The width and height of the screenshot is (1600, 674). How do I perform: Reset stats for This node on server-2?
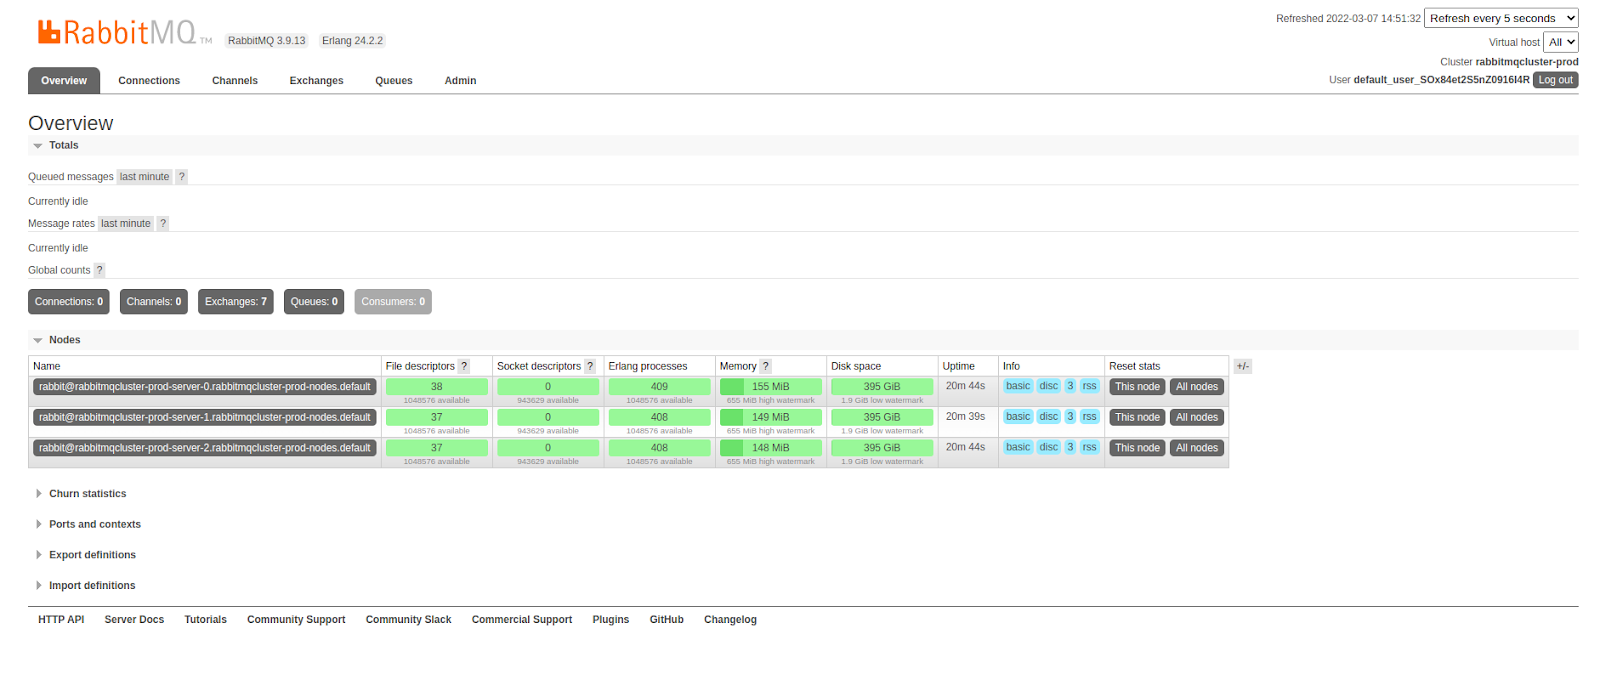[1137, 448]
